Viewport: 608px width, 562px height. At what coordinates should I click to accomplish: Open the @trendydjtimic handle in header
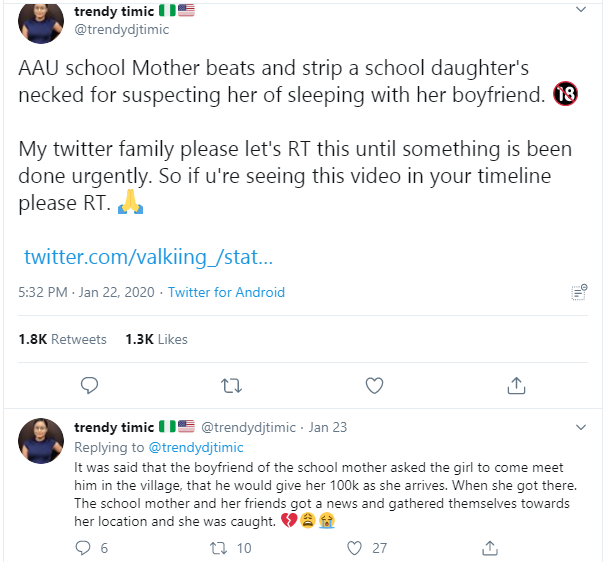tap(122, 29)
